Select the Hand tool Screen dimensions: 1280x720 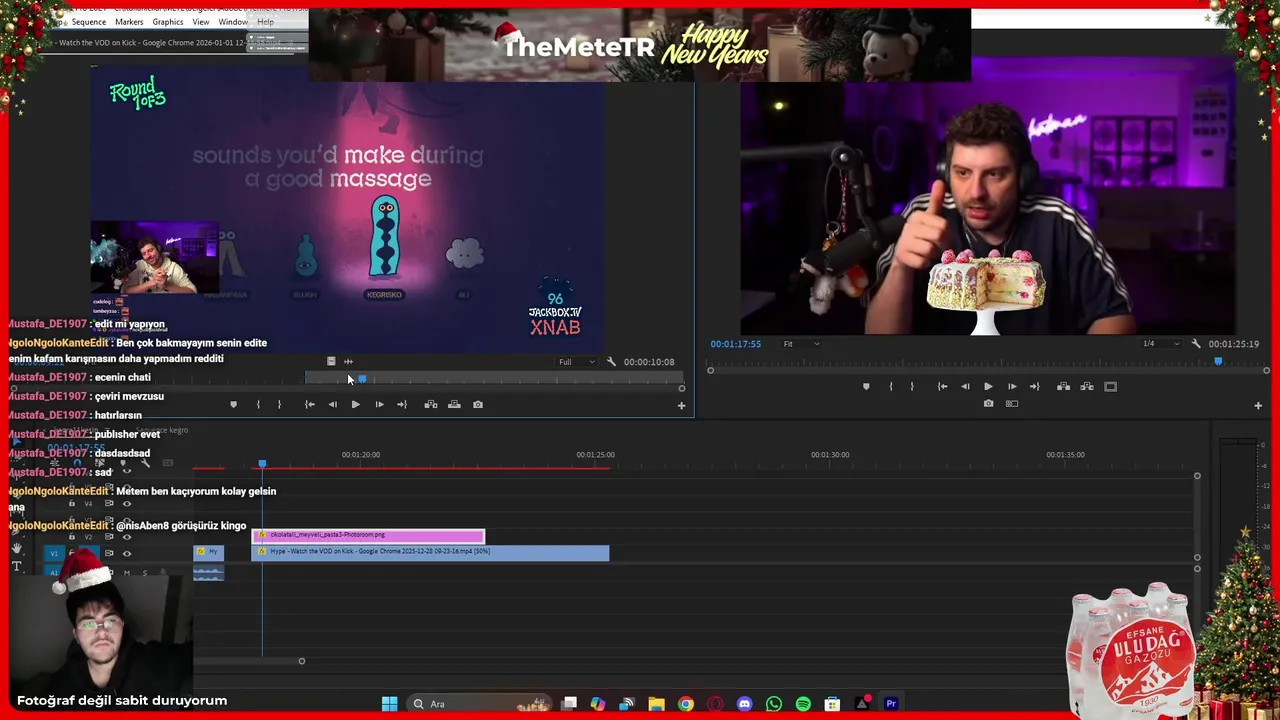[x=16, y=549]
